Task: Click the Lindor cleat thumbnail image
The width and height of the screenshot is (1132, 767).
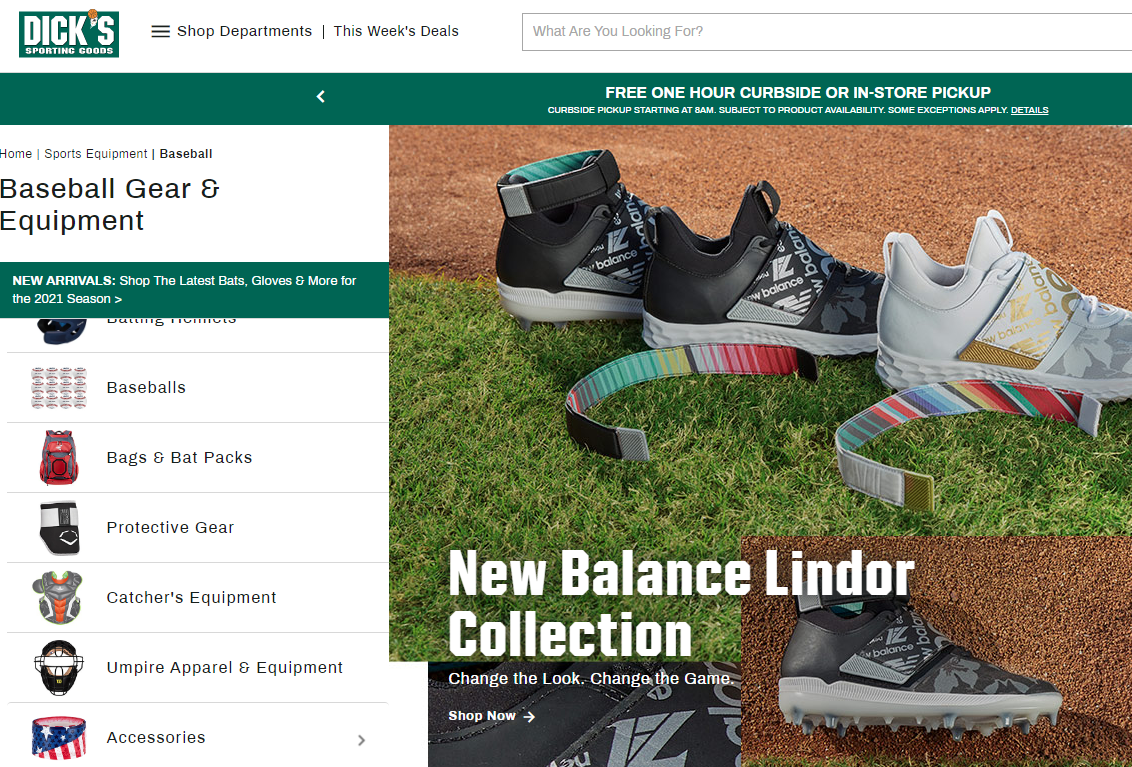Action: click(936, 651)
